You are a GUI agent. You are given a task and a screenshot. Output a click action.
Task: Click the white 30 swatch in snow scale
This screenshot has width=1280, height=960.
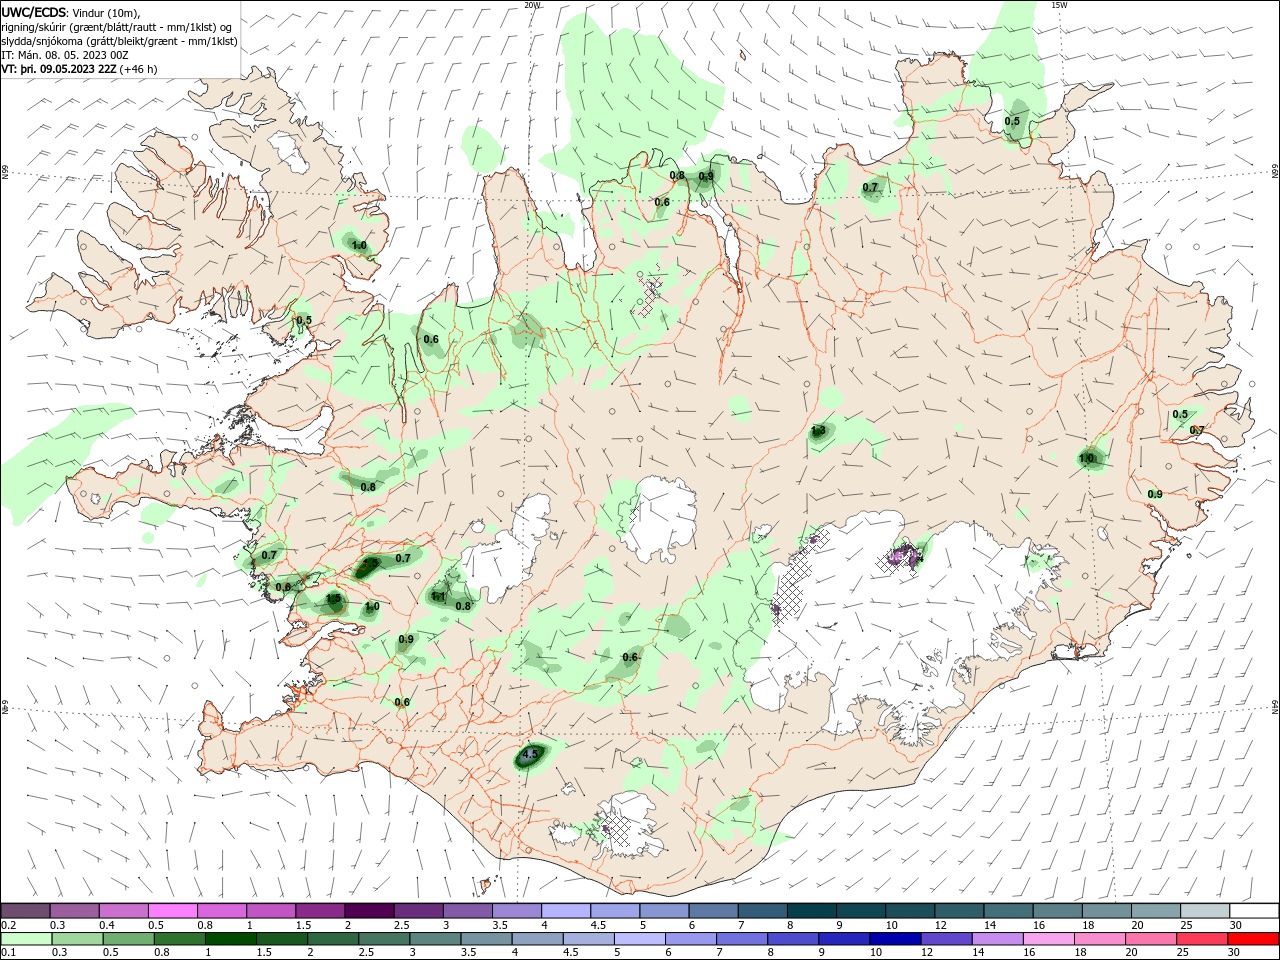[x=1253, y=911]
